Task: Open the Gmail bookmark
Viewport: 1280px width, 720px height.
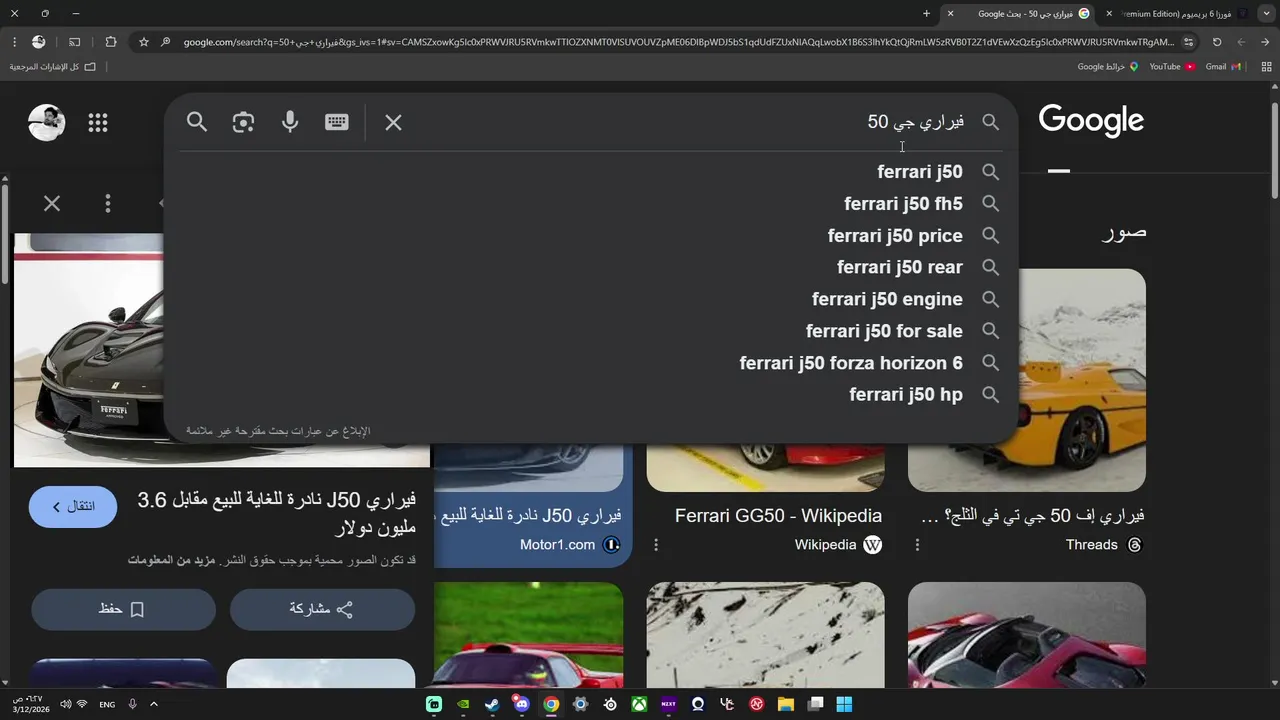Action: pos(1223,67)
